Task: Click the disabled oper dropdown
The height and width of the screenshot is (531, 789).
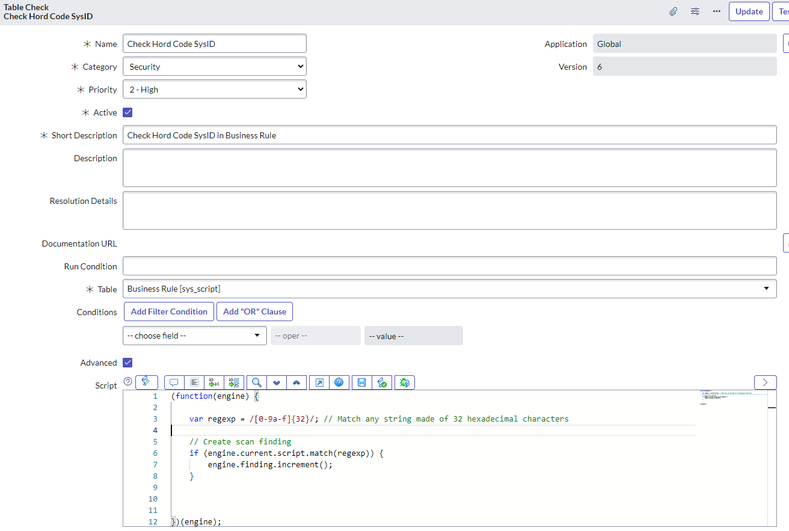Action: pos(315,336)
